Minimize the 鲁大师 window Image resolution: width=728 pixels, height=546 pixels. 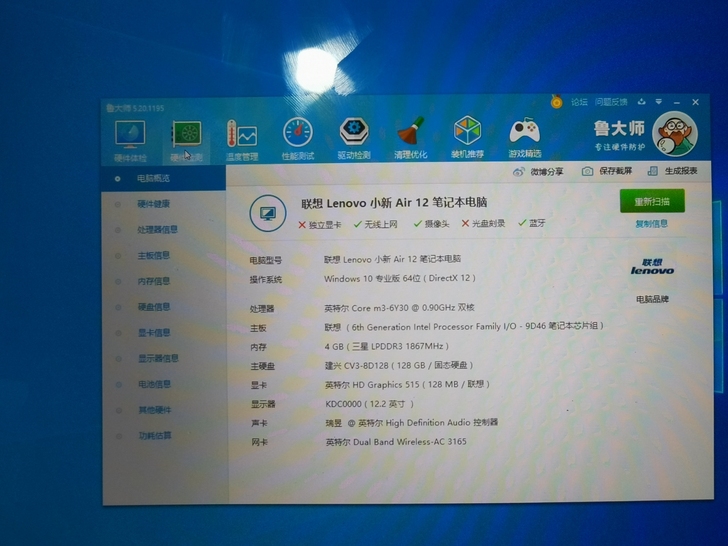pos(677,102)
